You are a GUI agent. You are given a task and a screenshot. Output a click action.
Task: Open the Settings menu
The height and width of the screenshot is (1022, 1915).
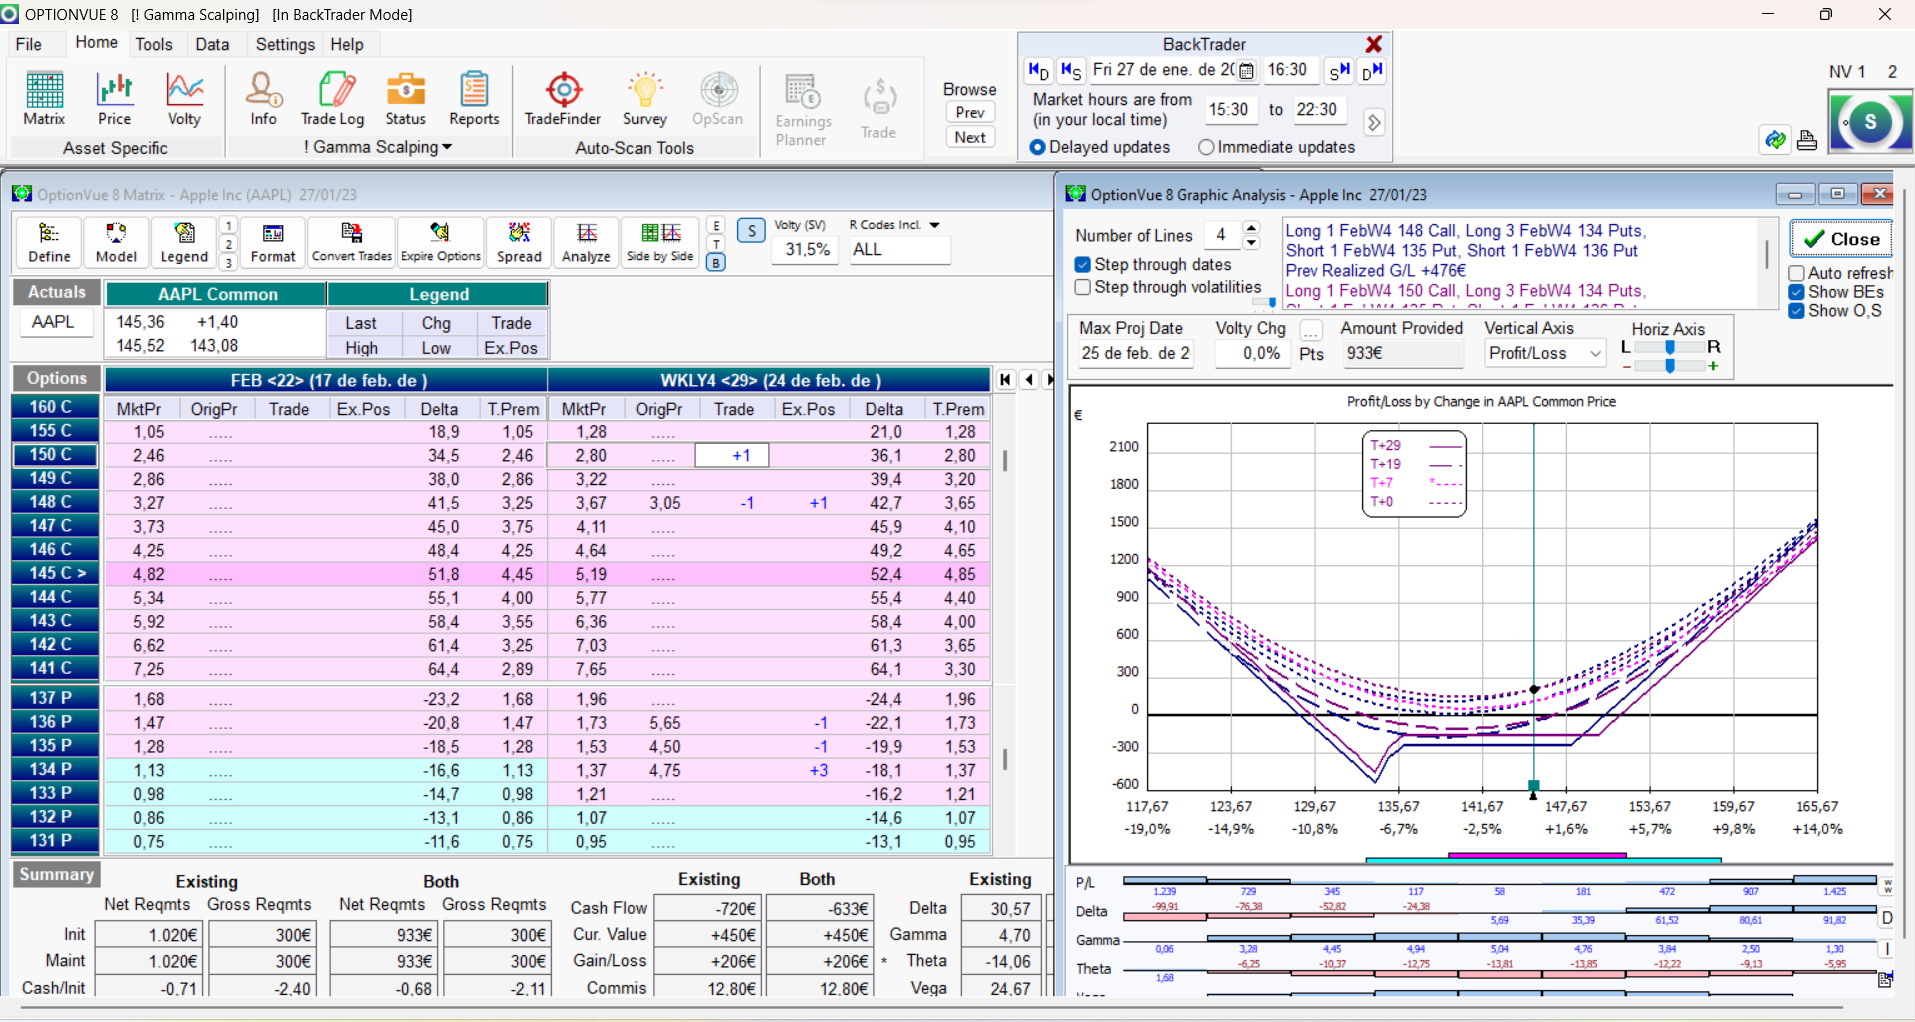pos(285,44)
